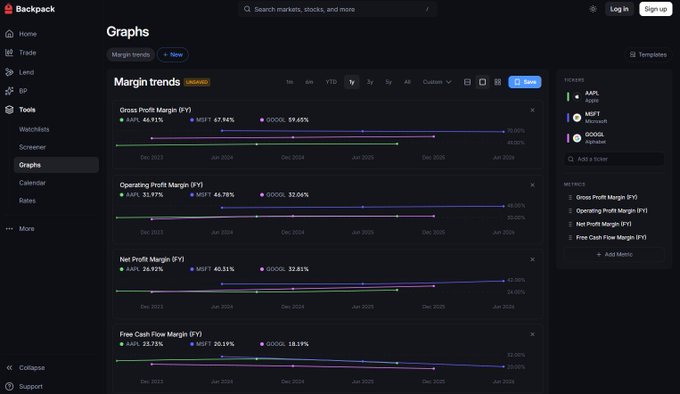
Task: Select the 3y time range
Action: (370, 82)
